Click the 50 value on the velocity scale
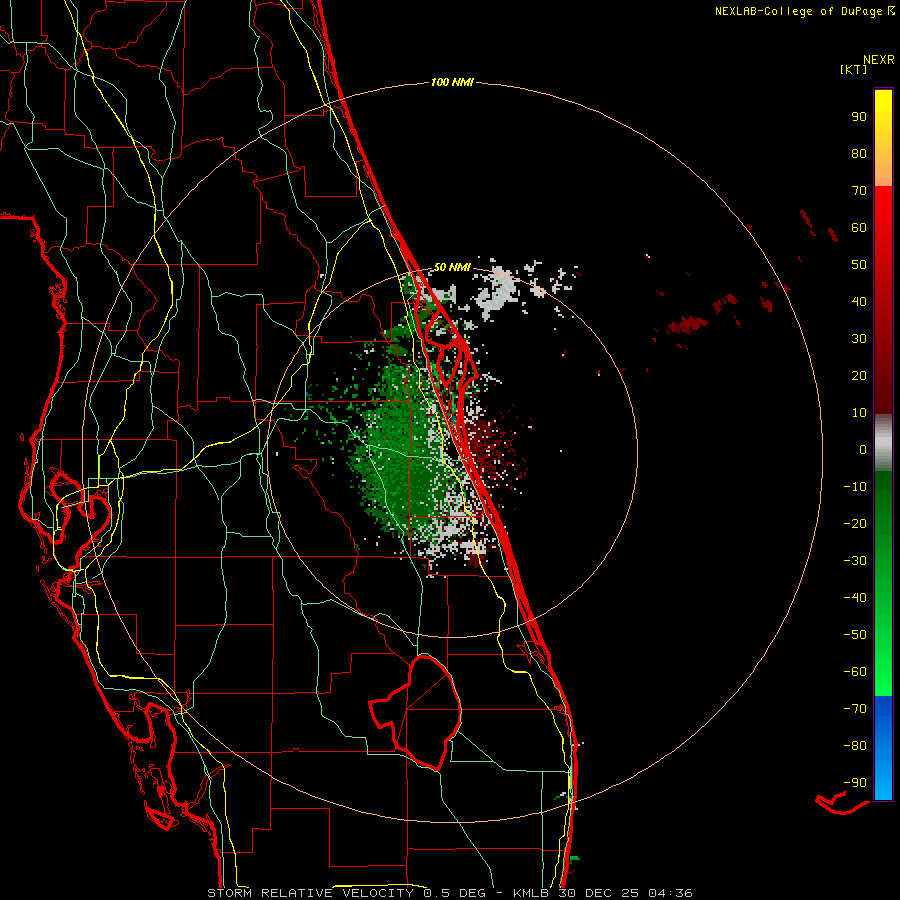Screen dimensions: 900x900 click(859, 265)
